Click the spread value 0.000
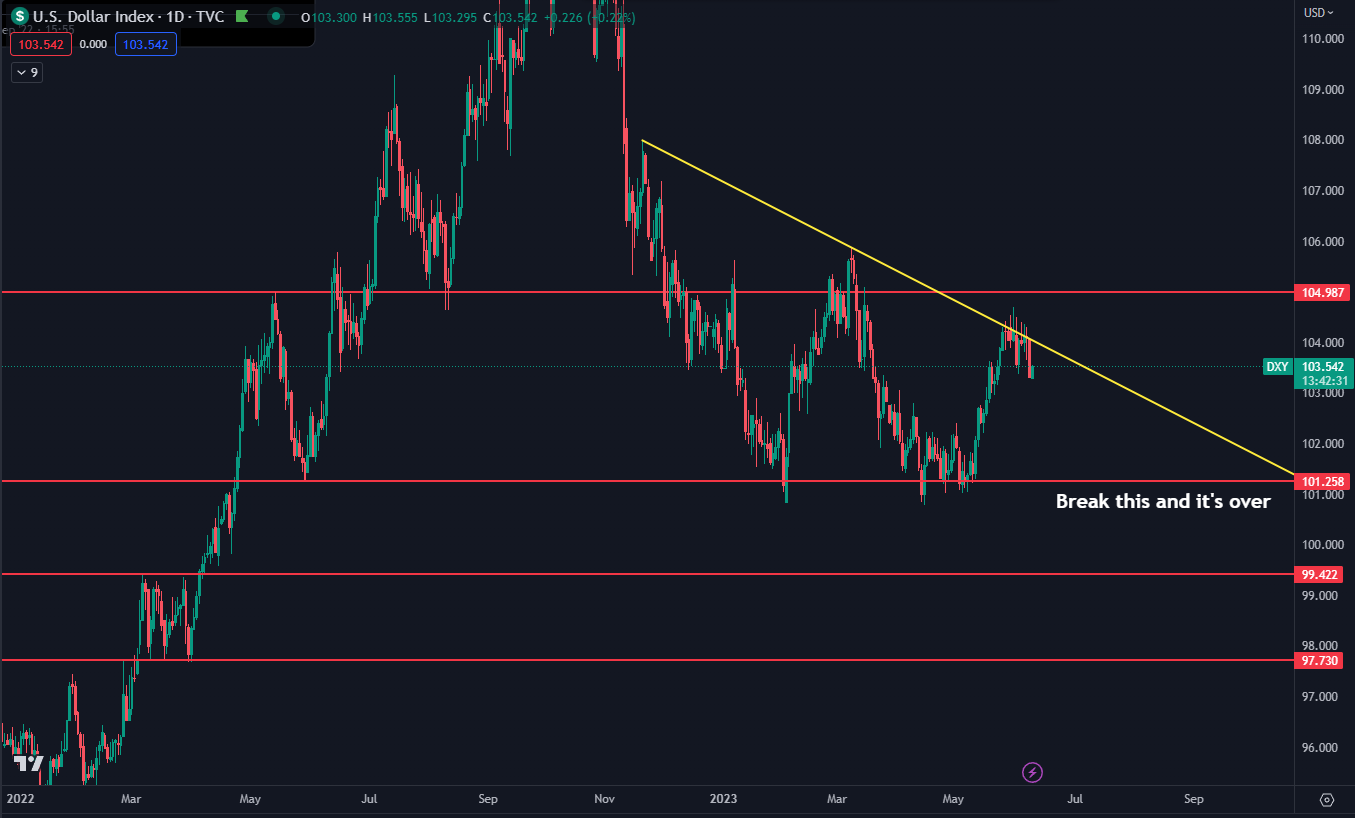Image resolution: width=1355 pixels, height=818 pixels. pyautogui.click(x=93, y=44)
